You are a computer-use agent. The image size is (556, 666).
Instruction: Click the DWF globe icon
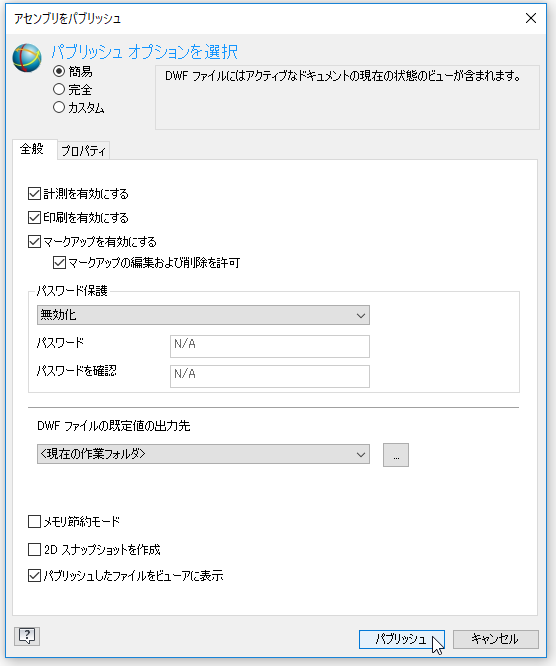[x=27, y=57]
